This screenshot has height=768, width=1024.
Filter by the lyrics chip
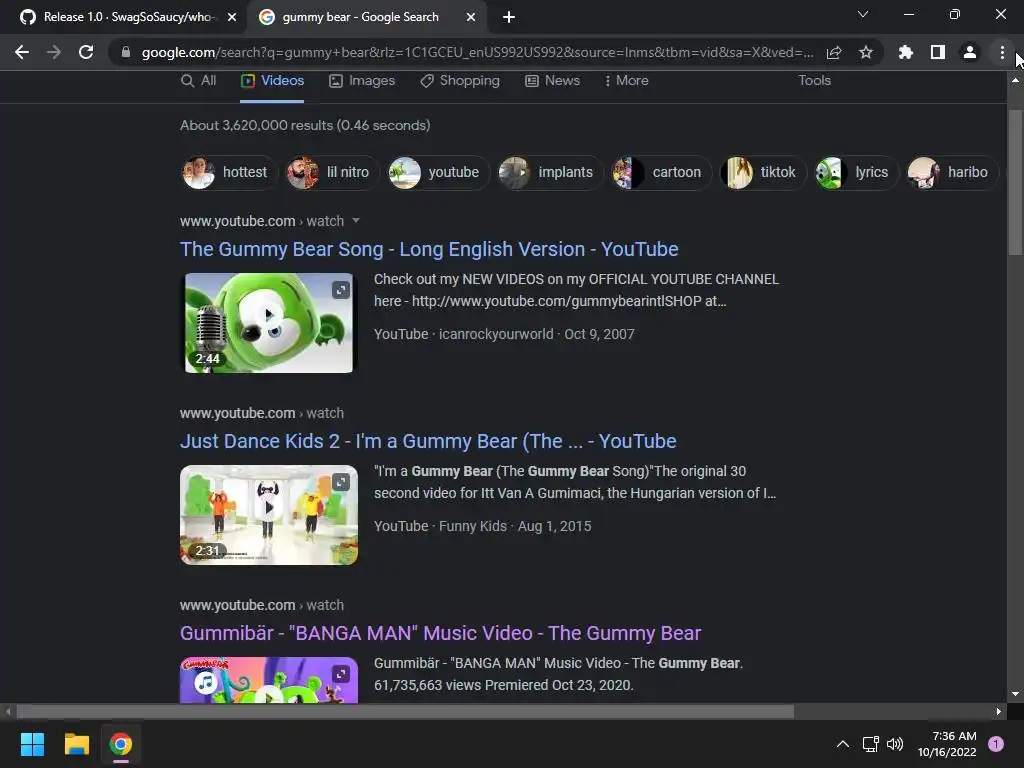coord(857,172)
